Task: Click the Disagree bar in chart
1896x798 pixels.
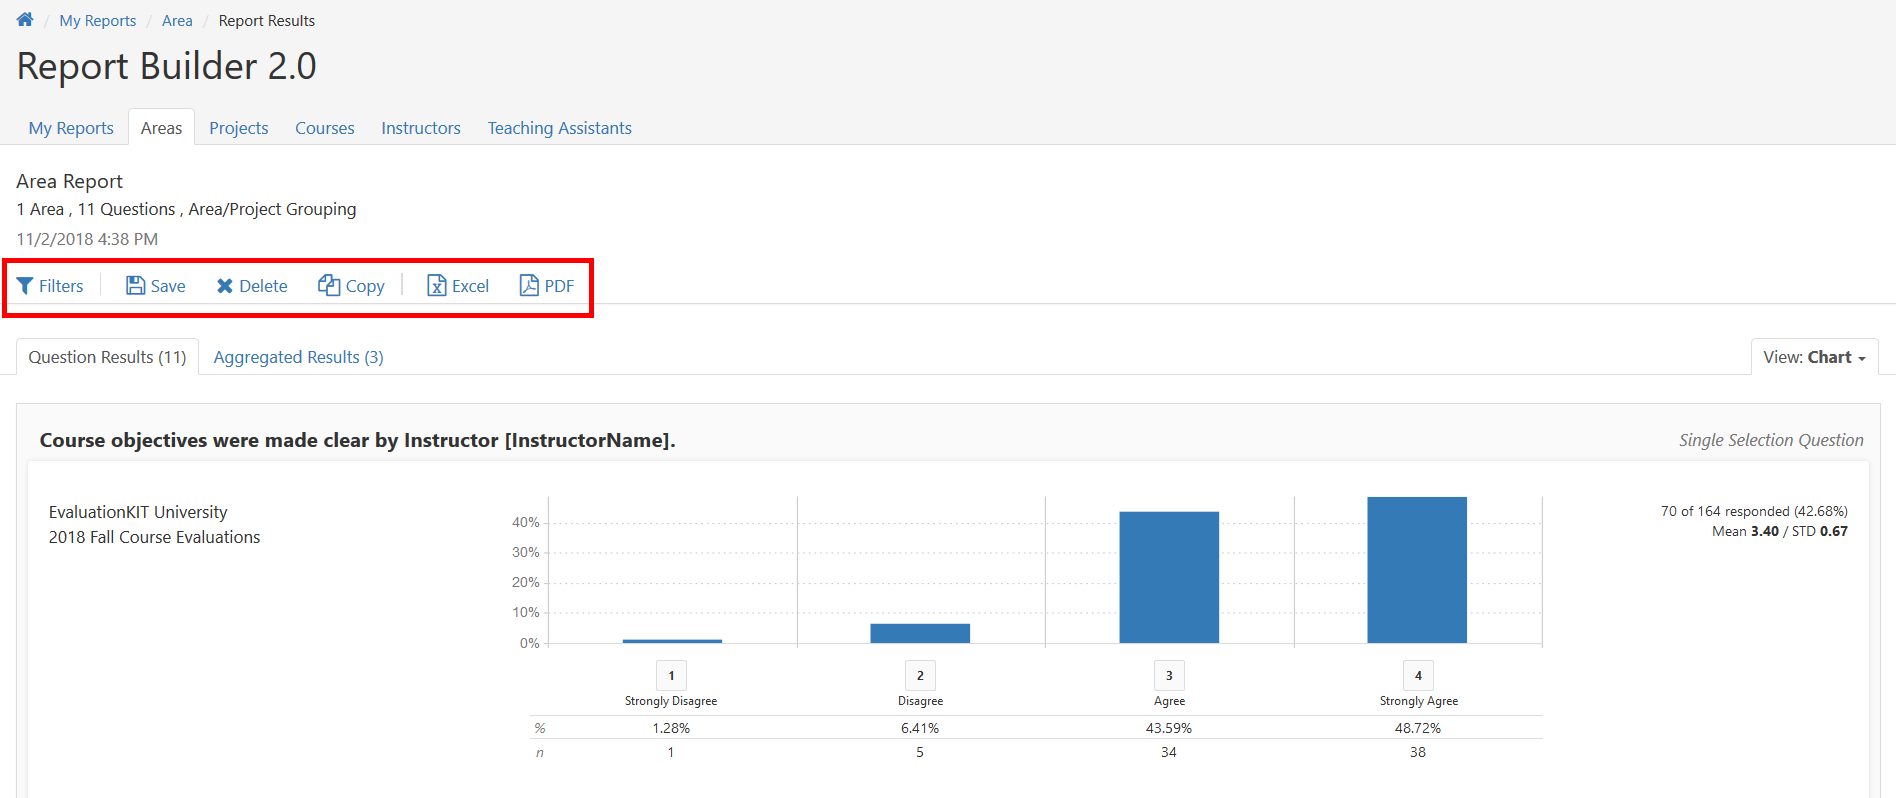Action: 920,633
